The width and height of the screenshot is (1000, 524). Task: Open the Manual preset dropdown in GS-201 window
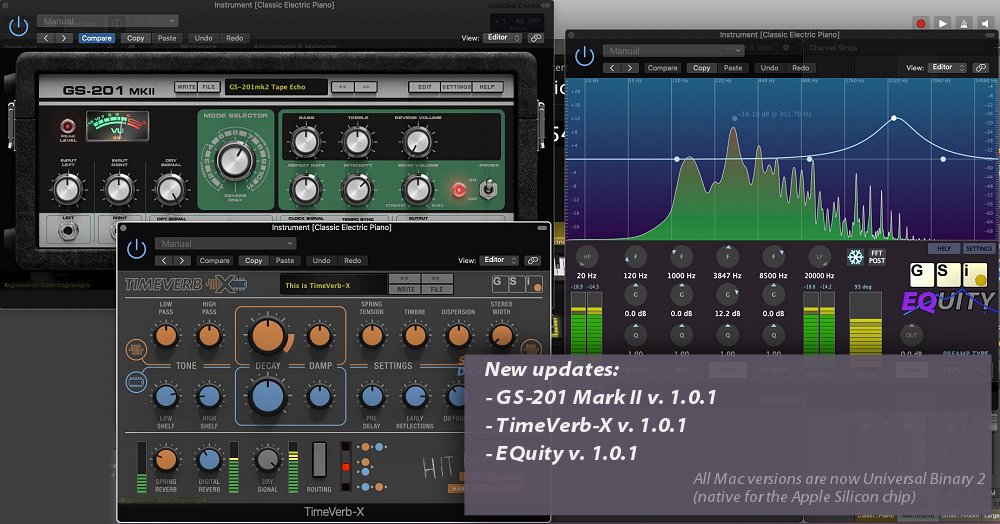tap(107, 21)
